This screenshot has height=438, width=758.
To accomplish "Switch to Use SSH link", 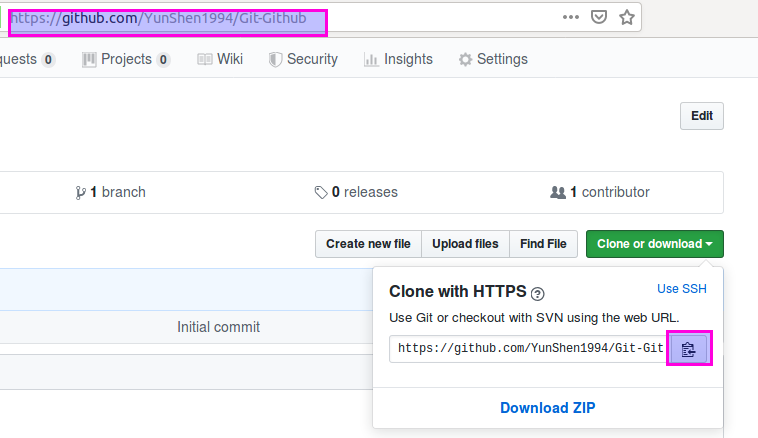I will point(682,289).
